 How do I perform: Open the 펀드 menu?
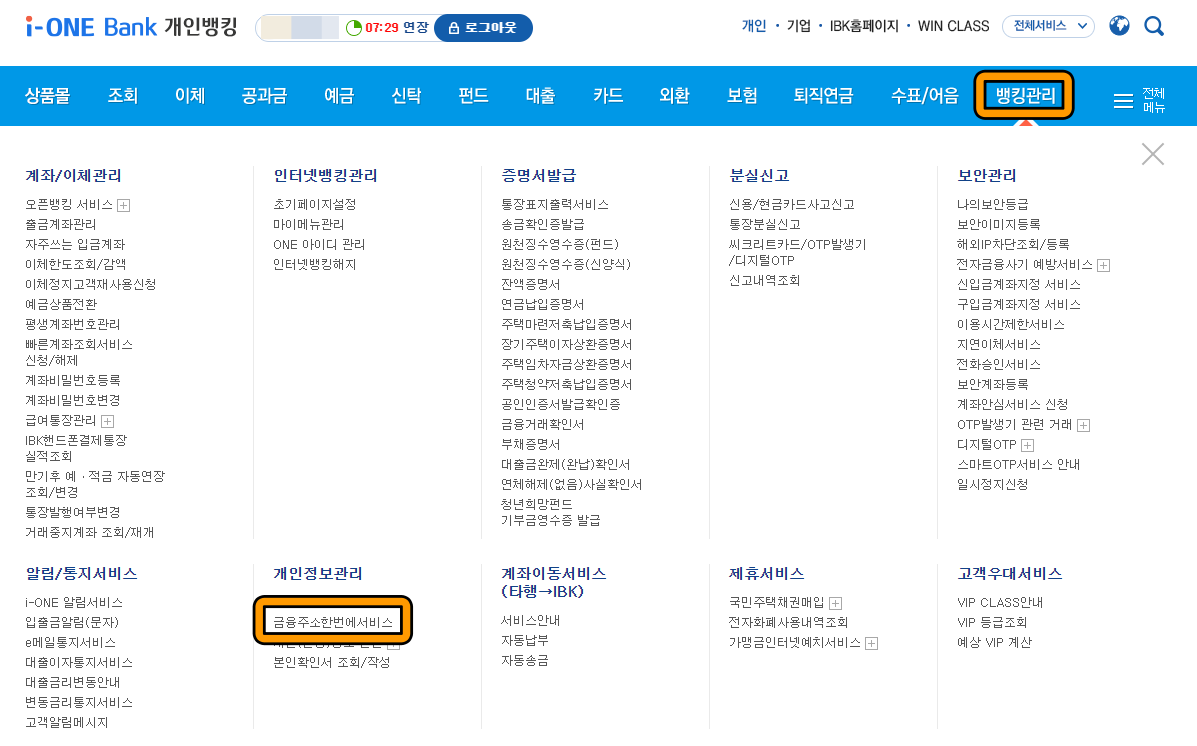[473, 95]
